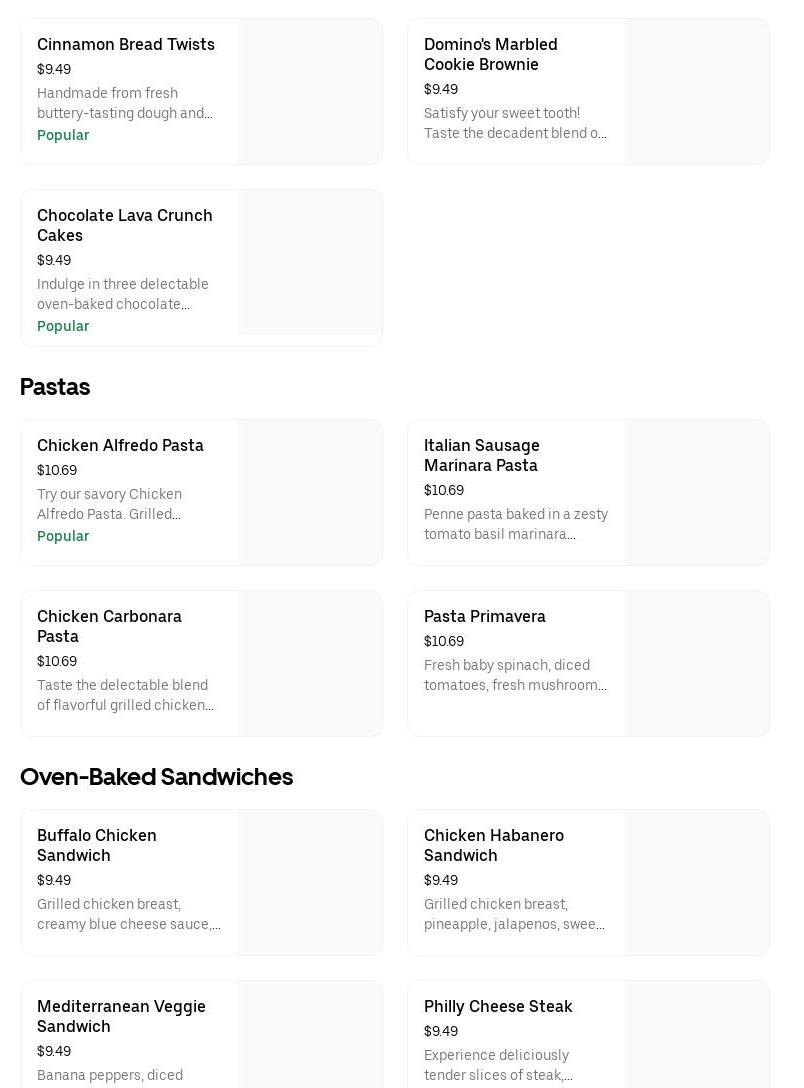Open the Chicken Habanero Sandwich item
The width and height of the screenshot is (804, 1088).
coord(494,845)
